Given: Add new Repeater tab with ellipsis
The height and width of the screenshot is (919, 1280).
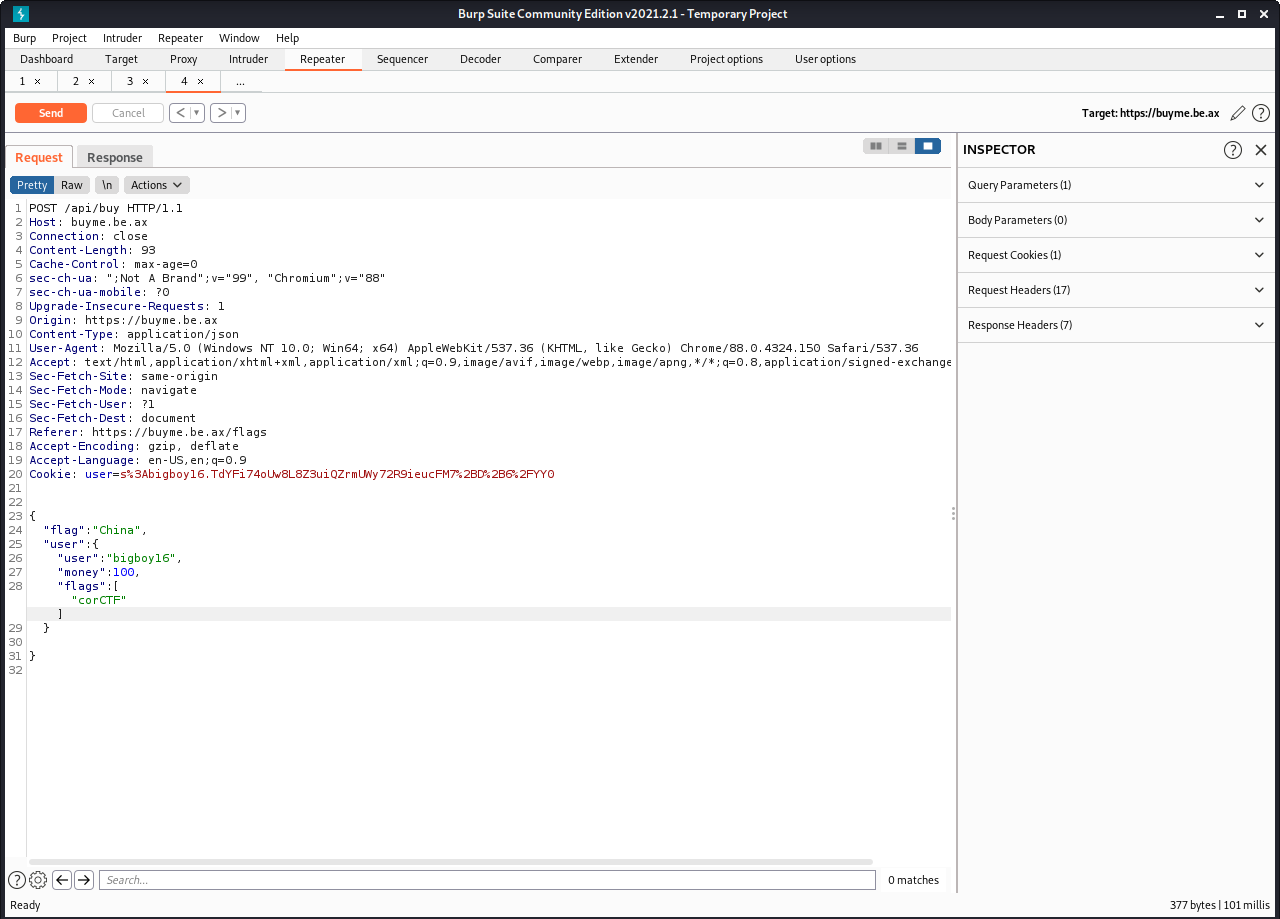Looking at the screenshot, I should 240,82.
